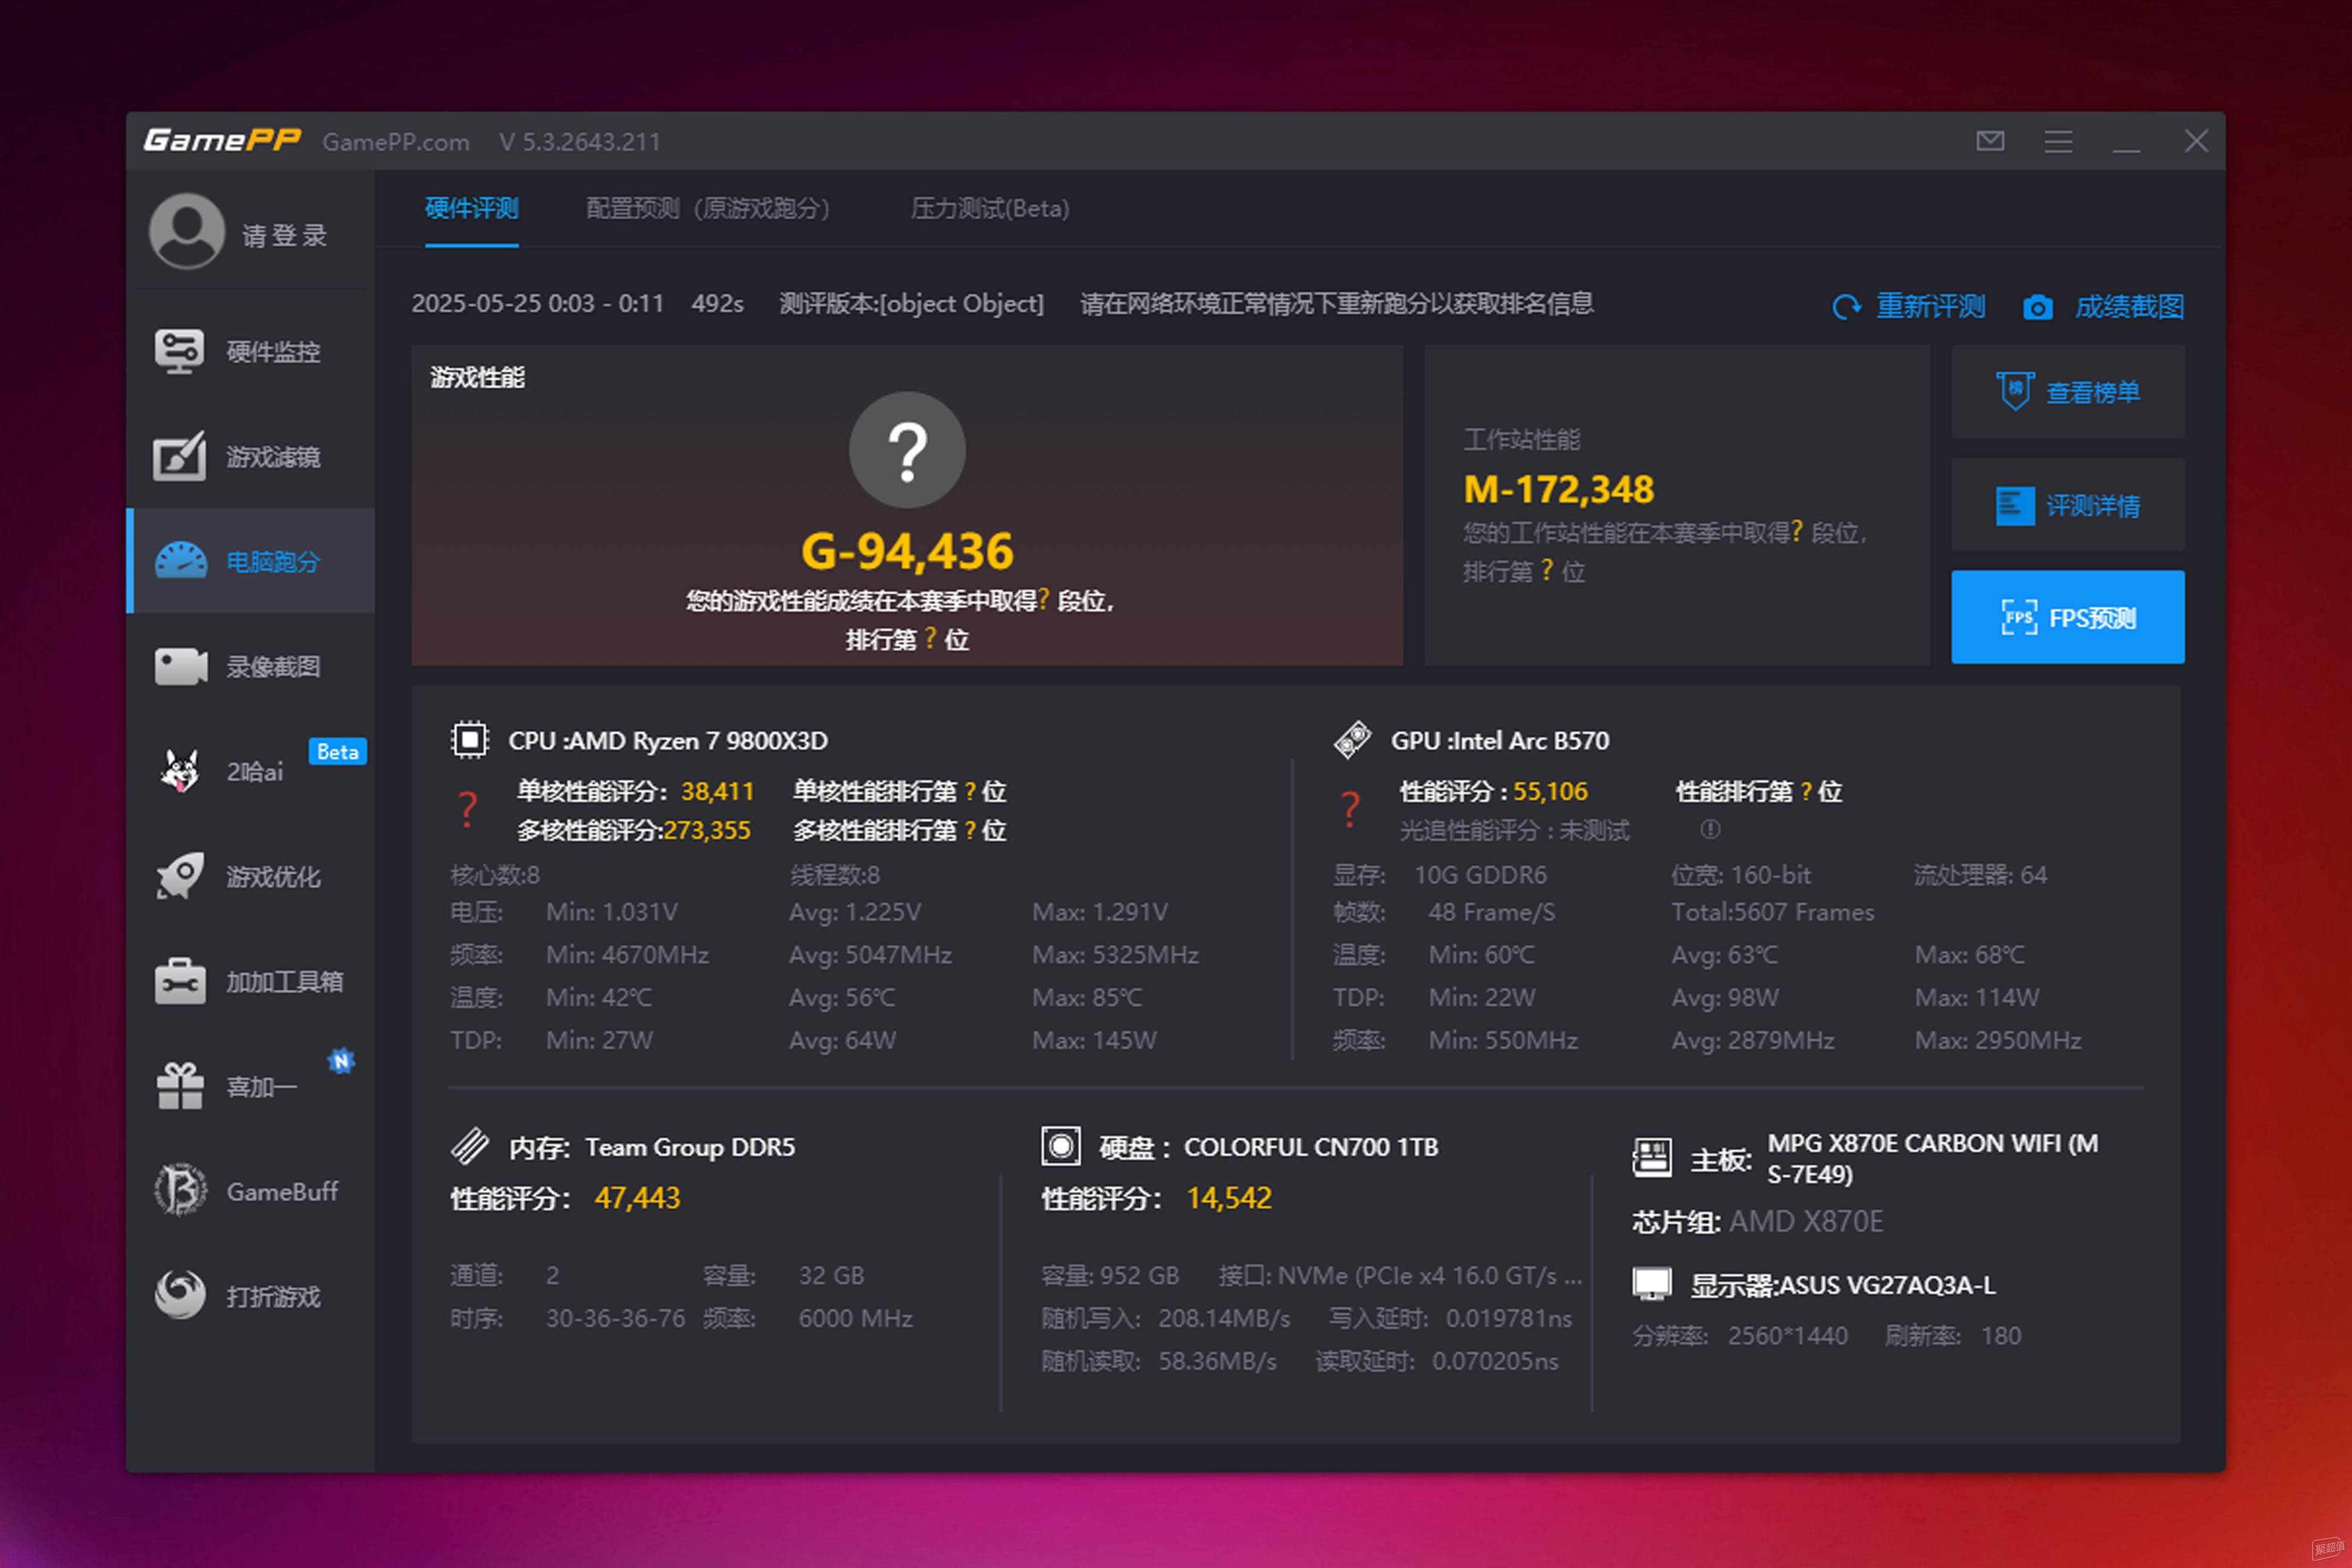Click the M-172,348 workstation score
The height and width of the screenshot is (1568, 2352).
pyautogui.click(x=1558, y=489)
